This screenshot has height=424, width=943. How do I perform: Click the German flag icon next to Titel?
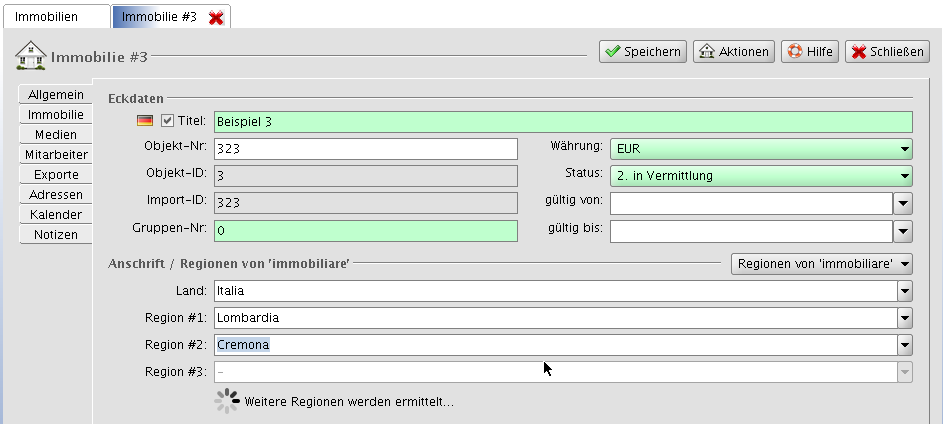coord(145,121)
